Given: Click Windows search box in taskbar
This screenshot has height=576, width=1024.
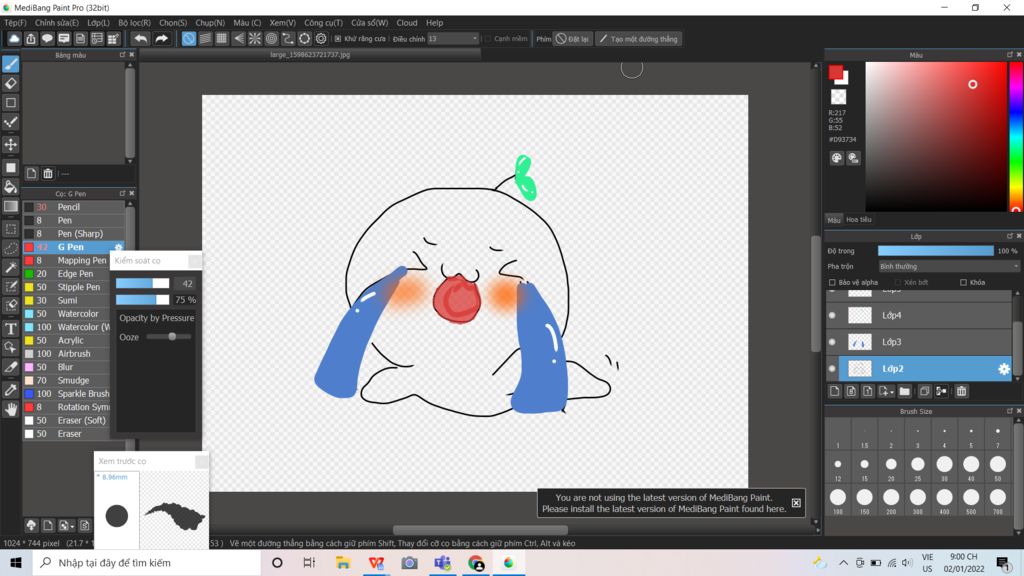Looking at the screenshot, I should [x=147, y=562].
